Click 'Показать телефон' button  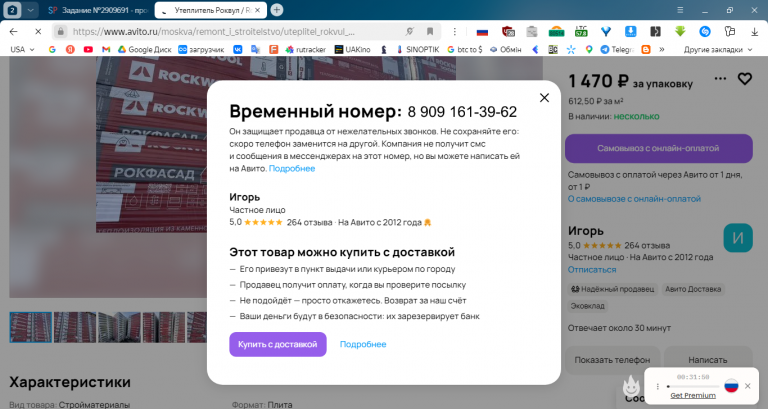612,360
